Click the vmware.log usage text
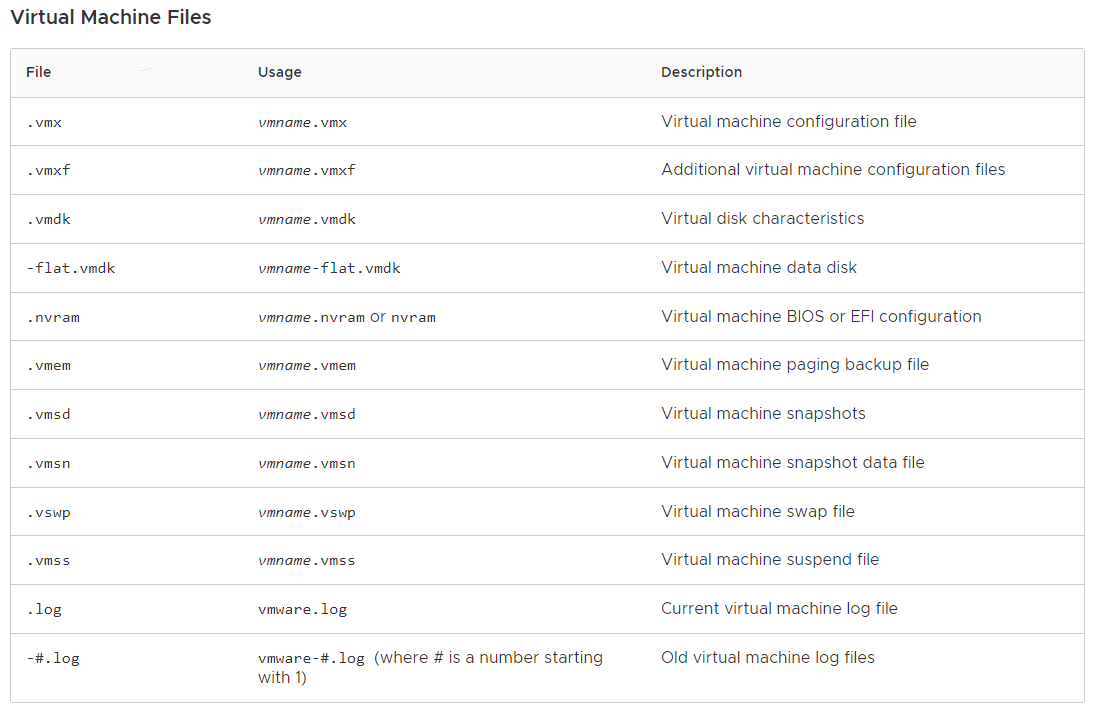The height and width of the screenshot is (721, 1096). (x=302, y=609)
